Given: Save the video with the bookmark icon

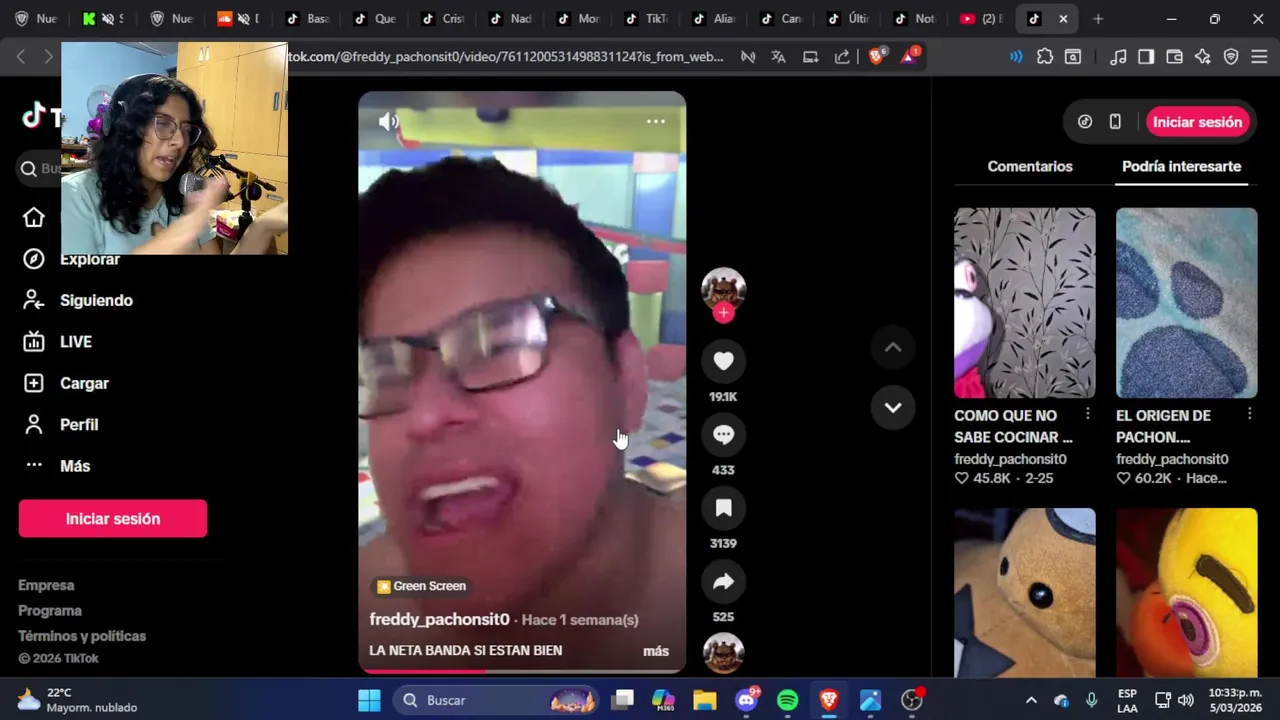Looking at the screenshot, I should tap(723, 508).
